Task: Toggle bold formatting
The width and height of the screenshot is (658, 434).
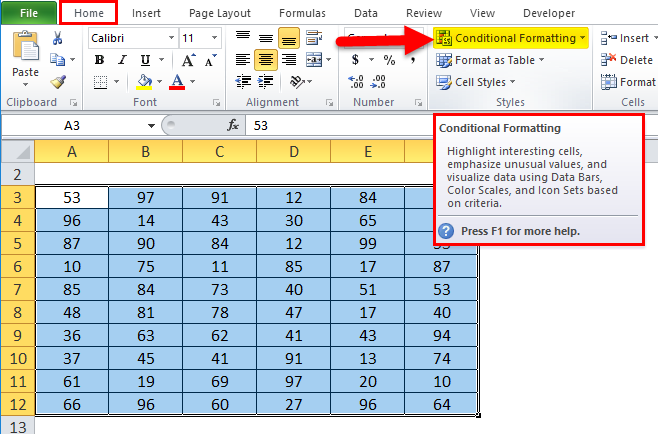Action: pos(99,60)
